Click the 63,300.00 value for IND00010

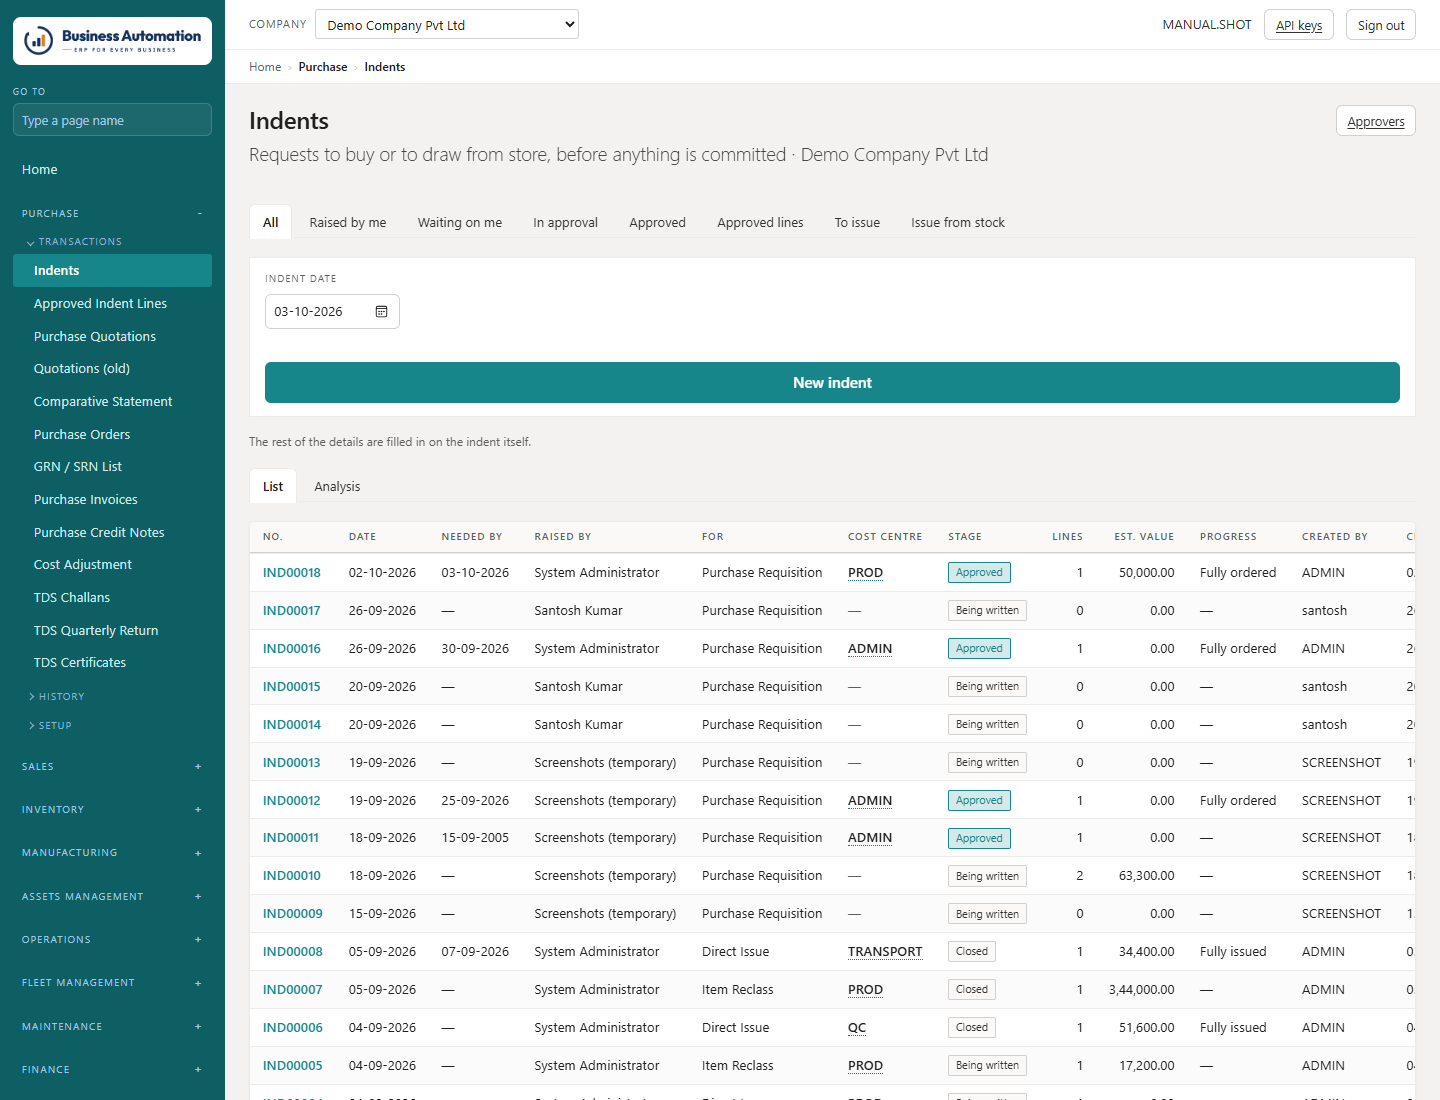point(1146,876)
